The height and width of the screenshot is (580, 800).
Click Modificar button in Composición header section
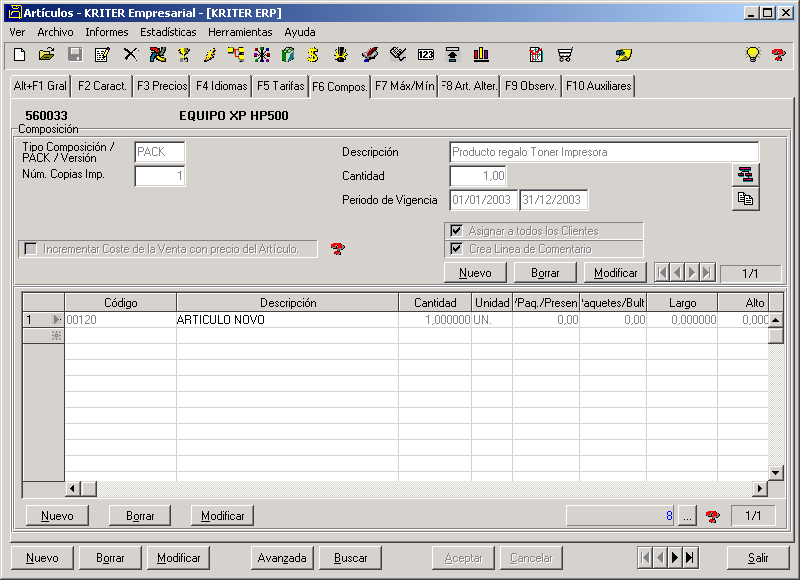tap(615, 273)
